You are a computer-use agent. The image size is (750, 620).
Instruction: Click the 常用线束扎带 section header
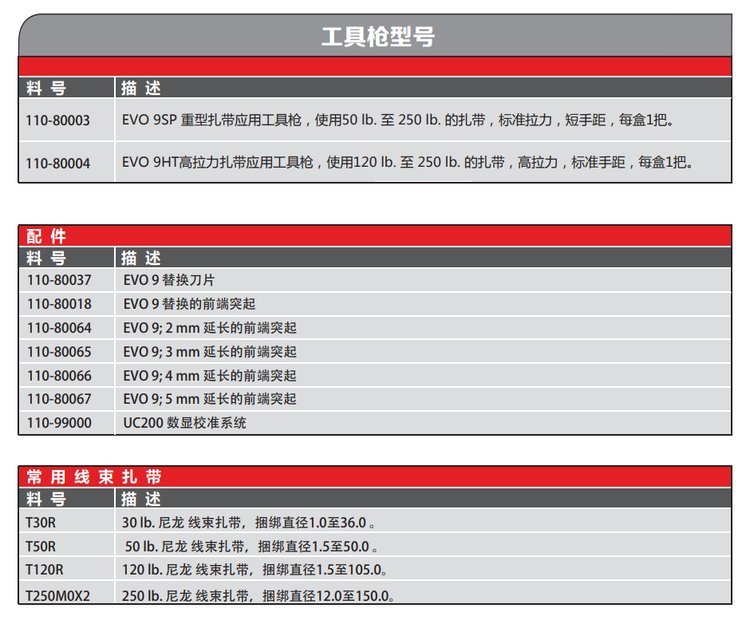(94, 476)
